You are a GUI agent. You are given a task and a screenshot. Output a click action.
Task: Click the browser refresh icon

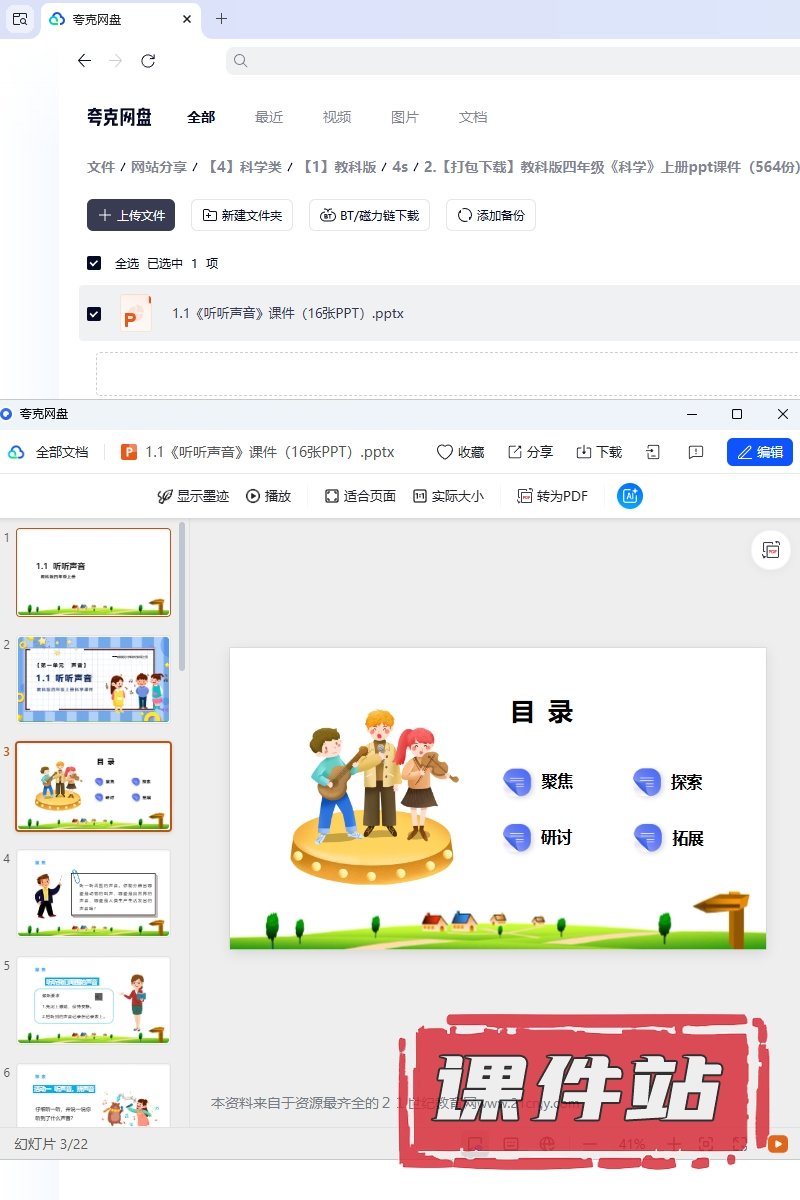tap(148, 61)
